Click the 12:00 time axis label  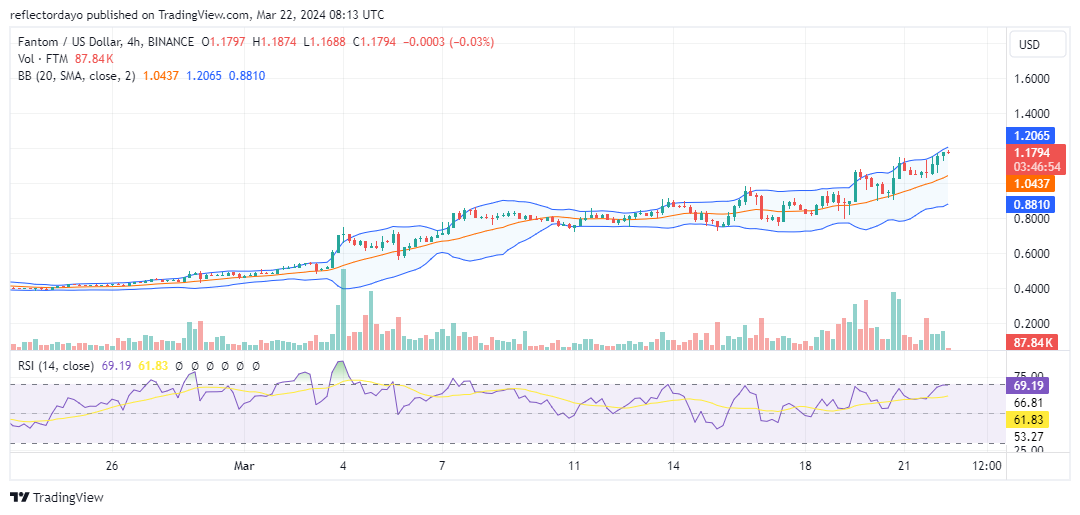click(x=986, y=466)
